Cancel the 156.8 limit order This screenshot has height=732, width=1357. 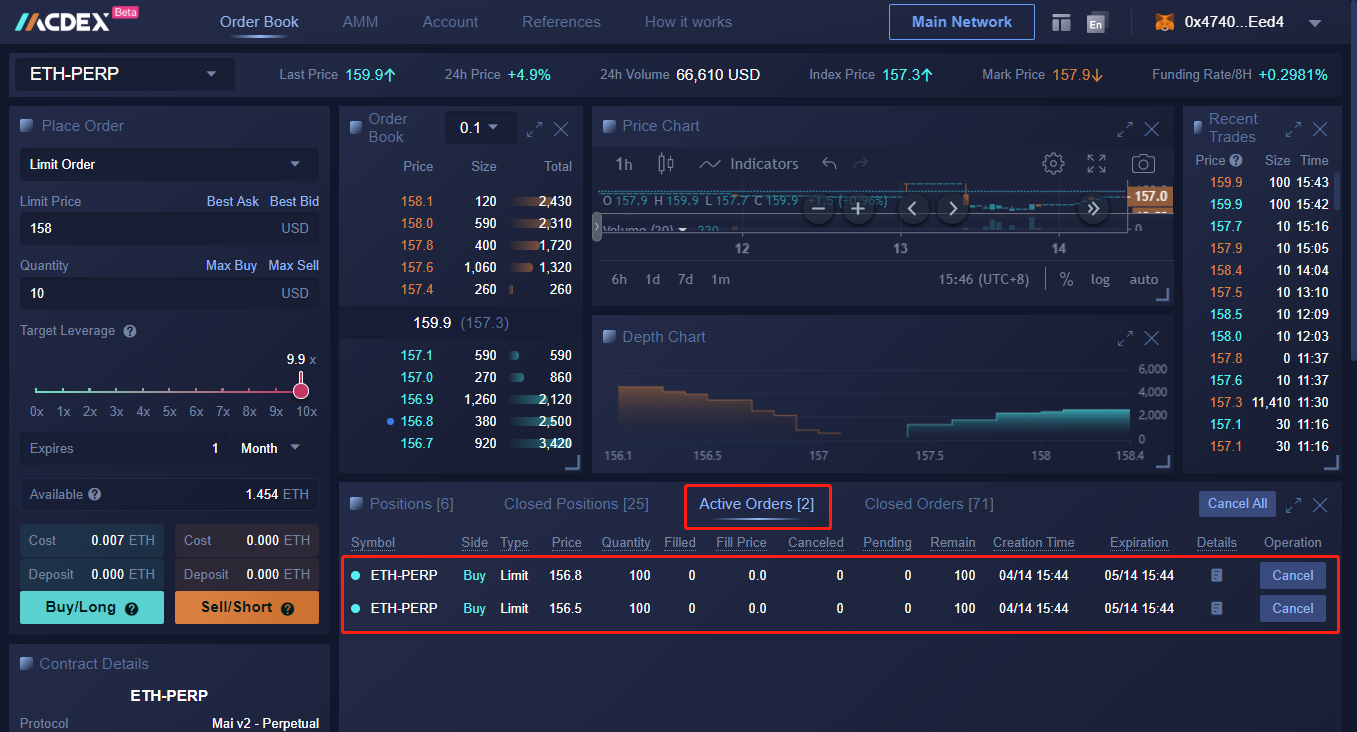(1293, 575)
